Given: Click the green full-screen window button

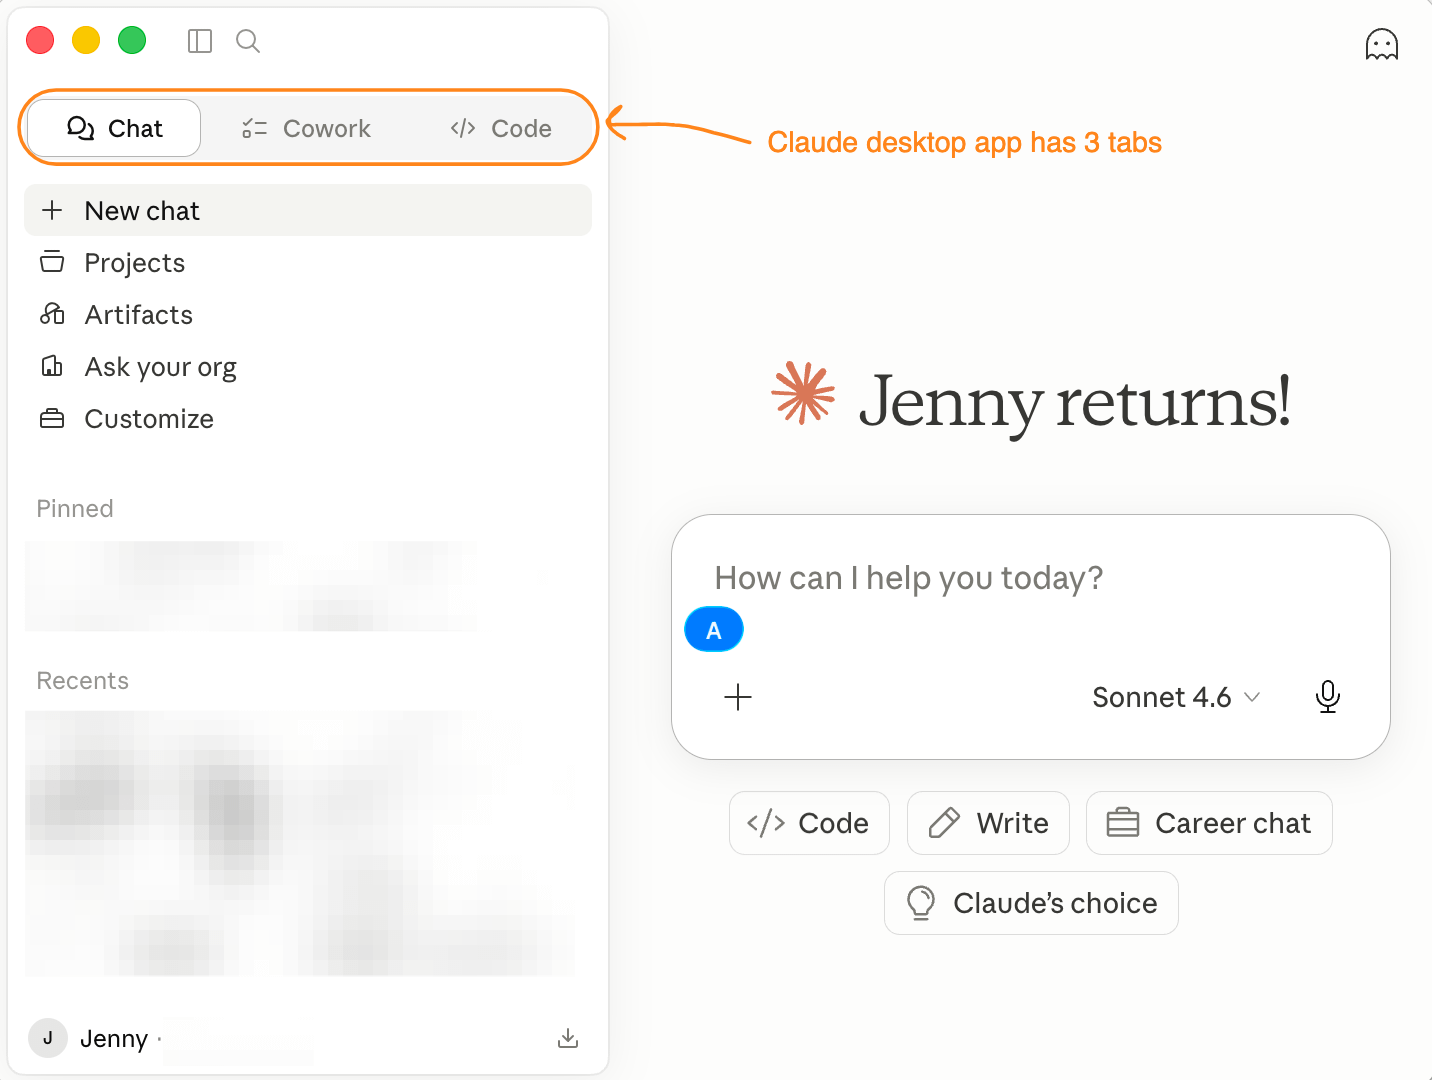Looking at the screenshot, I should click(x=132, y=41).
